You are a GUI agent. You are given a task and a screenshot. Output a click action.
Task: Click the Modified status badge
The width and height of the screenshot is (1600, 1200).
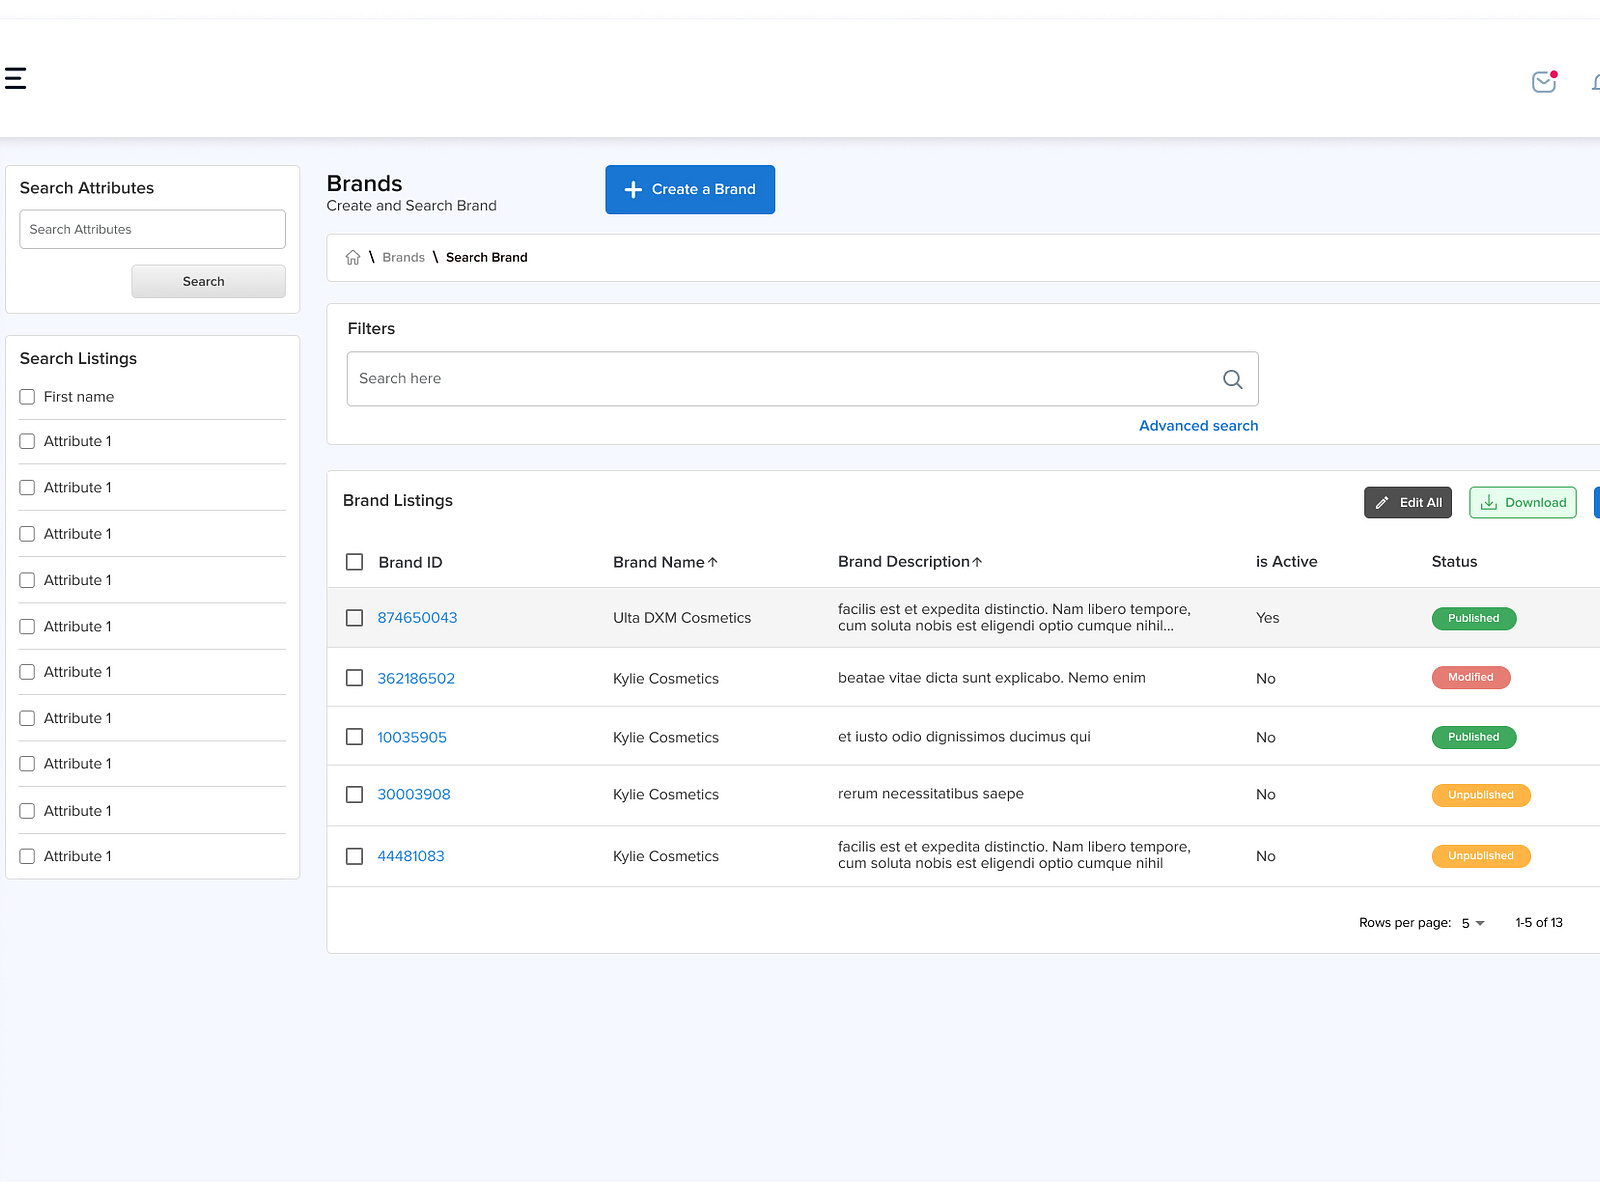click(1471, 678)
